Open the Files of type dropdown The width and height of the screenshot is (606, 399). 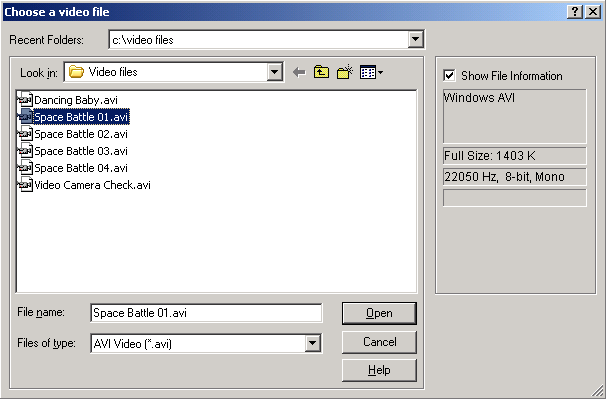tap(312, 343)
